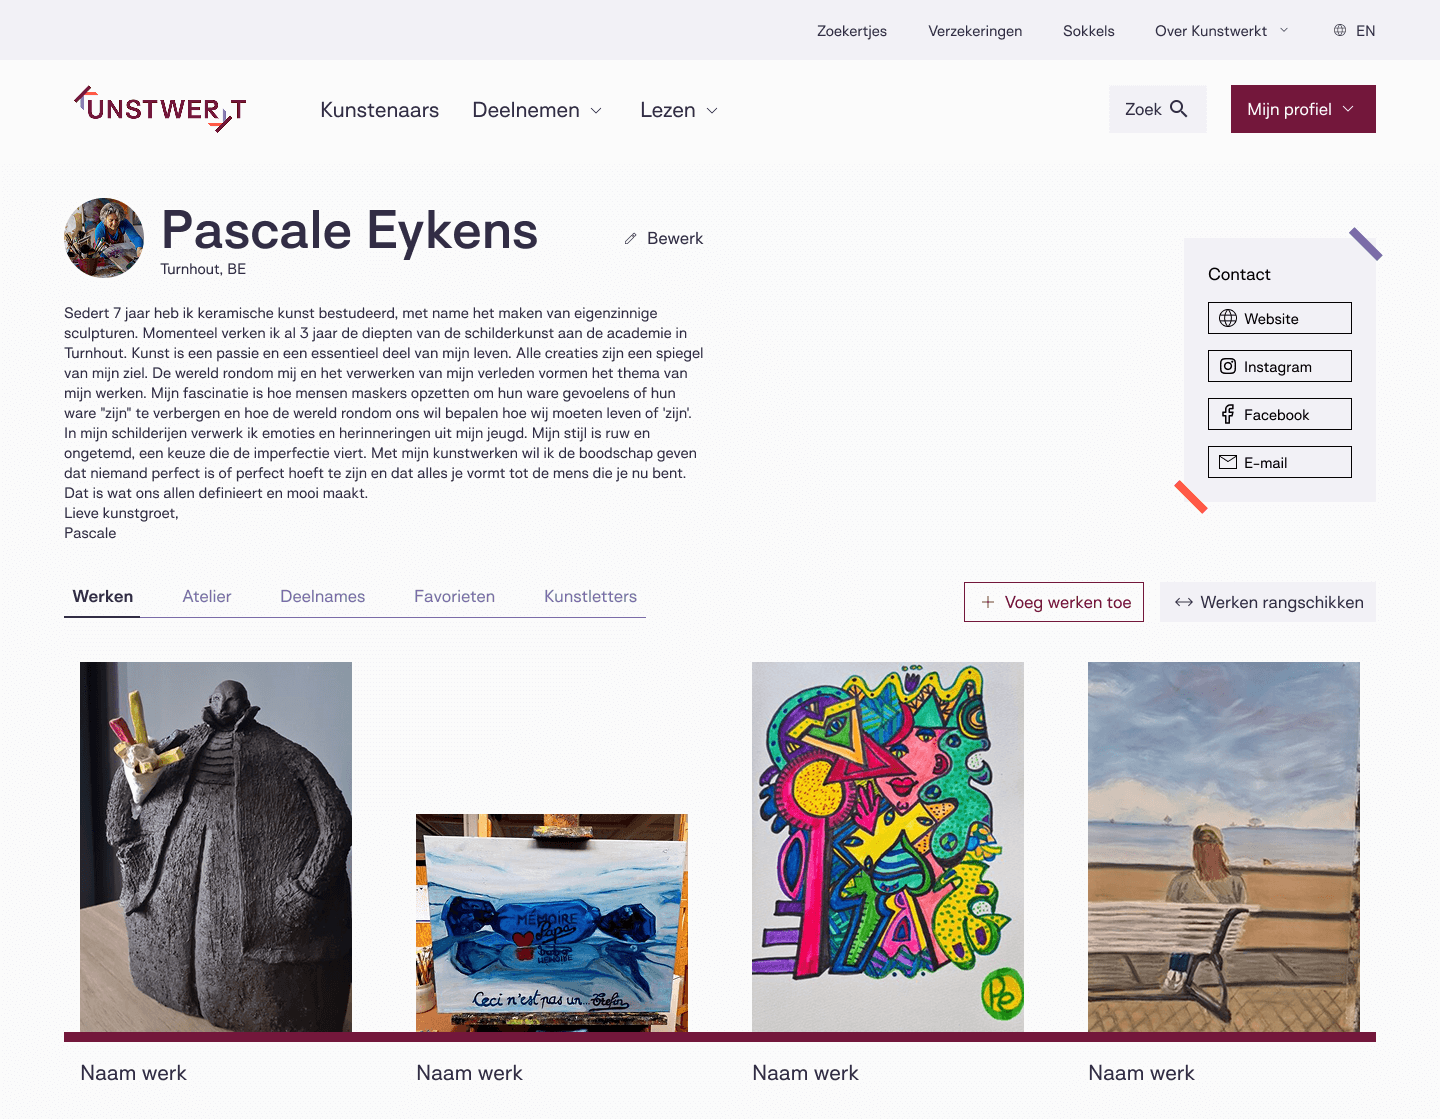
Task: Click the arrows icon in Werken rangschikken
Action: click(x=1184, y=602)
